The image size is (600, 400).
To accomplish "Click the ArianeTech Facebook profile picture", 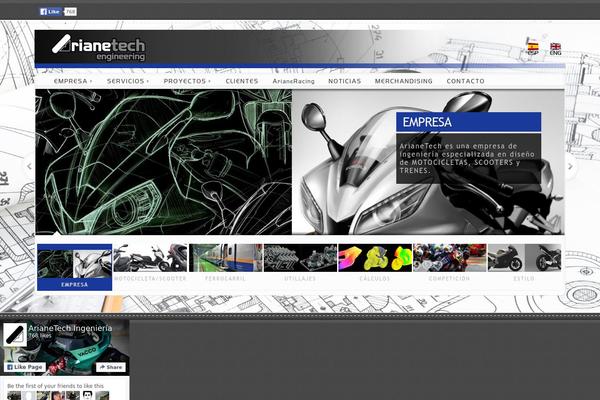I will click(15, 335).
